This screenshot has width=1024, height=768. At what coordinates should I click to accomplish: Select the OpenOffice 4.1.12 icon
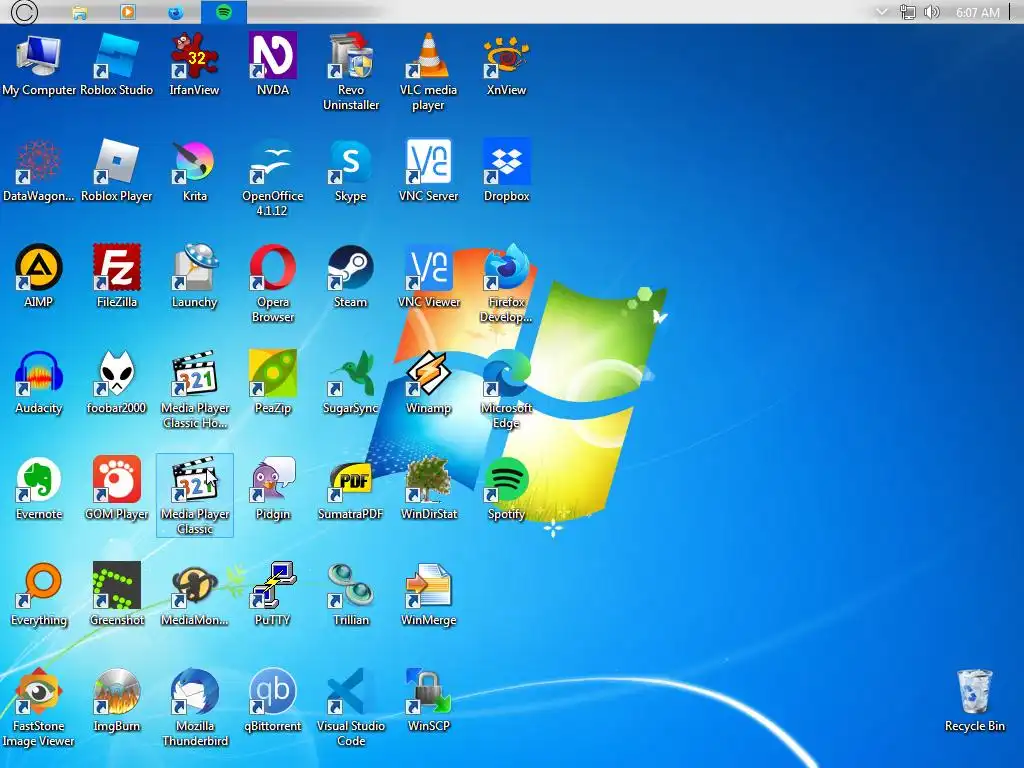pos(273,178)
